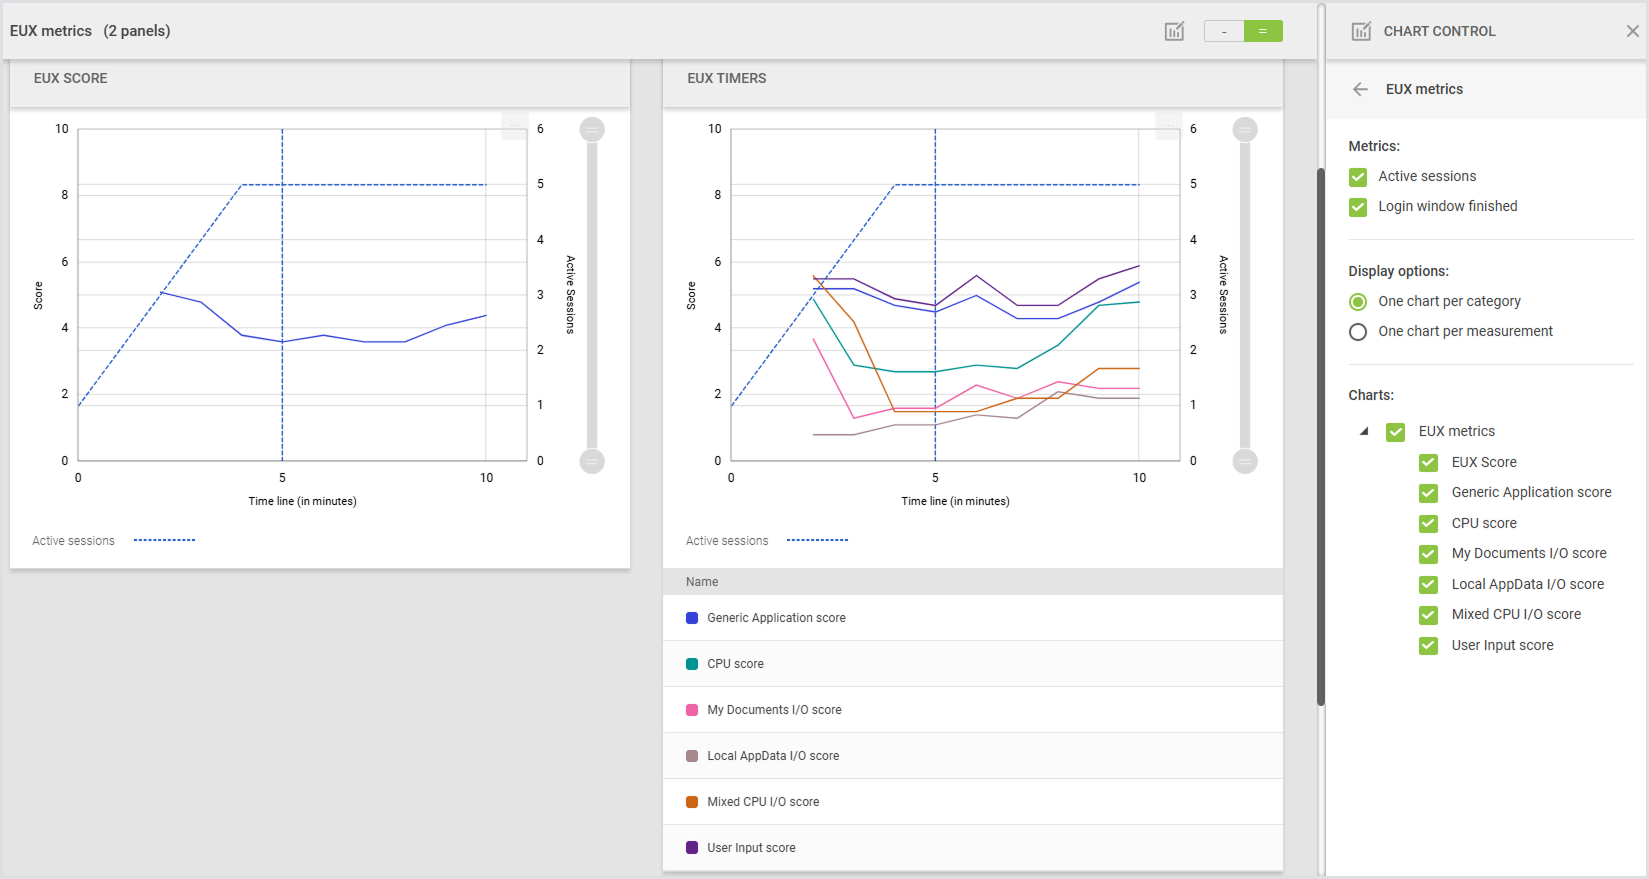Viewport: 1649px width, 879px height.
Task: Click the Generic Application score legend swatch
Action: pos(692,618)
